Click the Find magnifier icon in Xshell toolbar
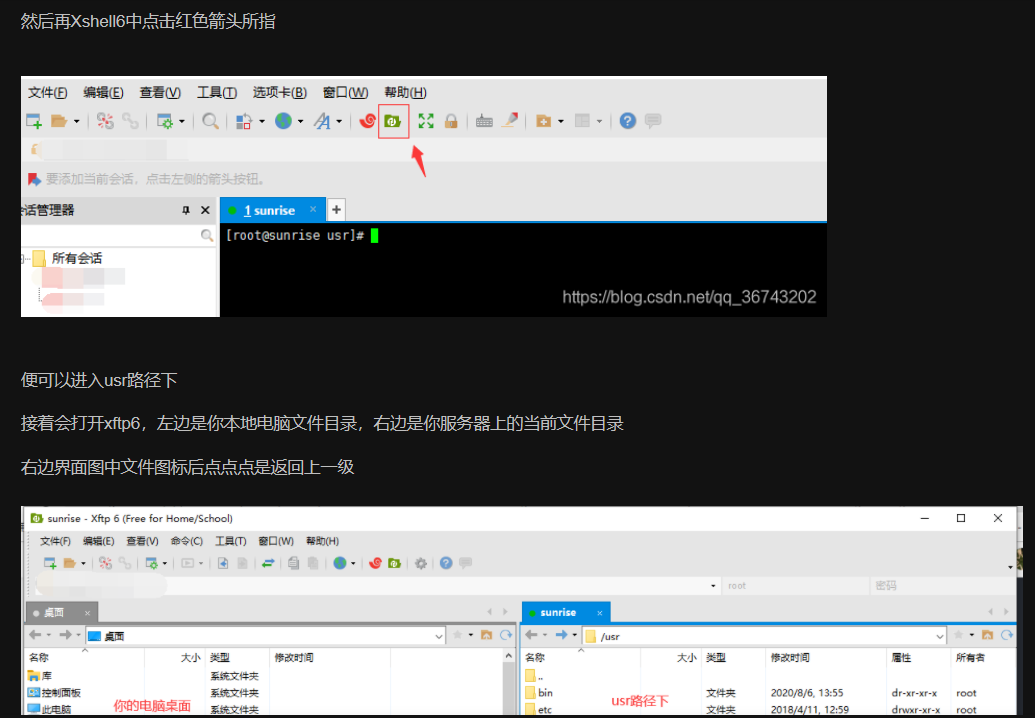1035x718 pixels. tap(210, 121)
